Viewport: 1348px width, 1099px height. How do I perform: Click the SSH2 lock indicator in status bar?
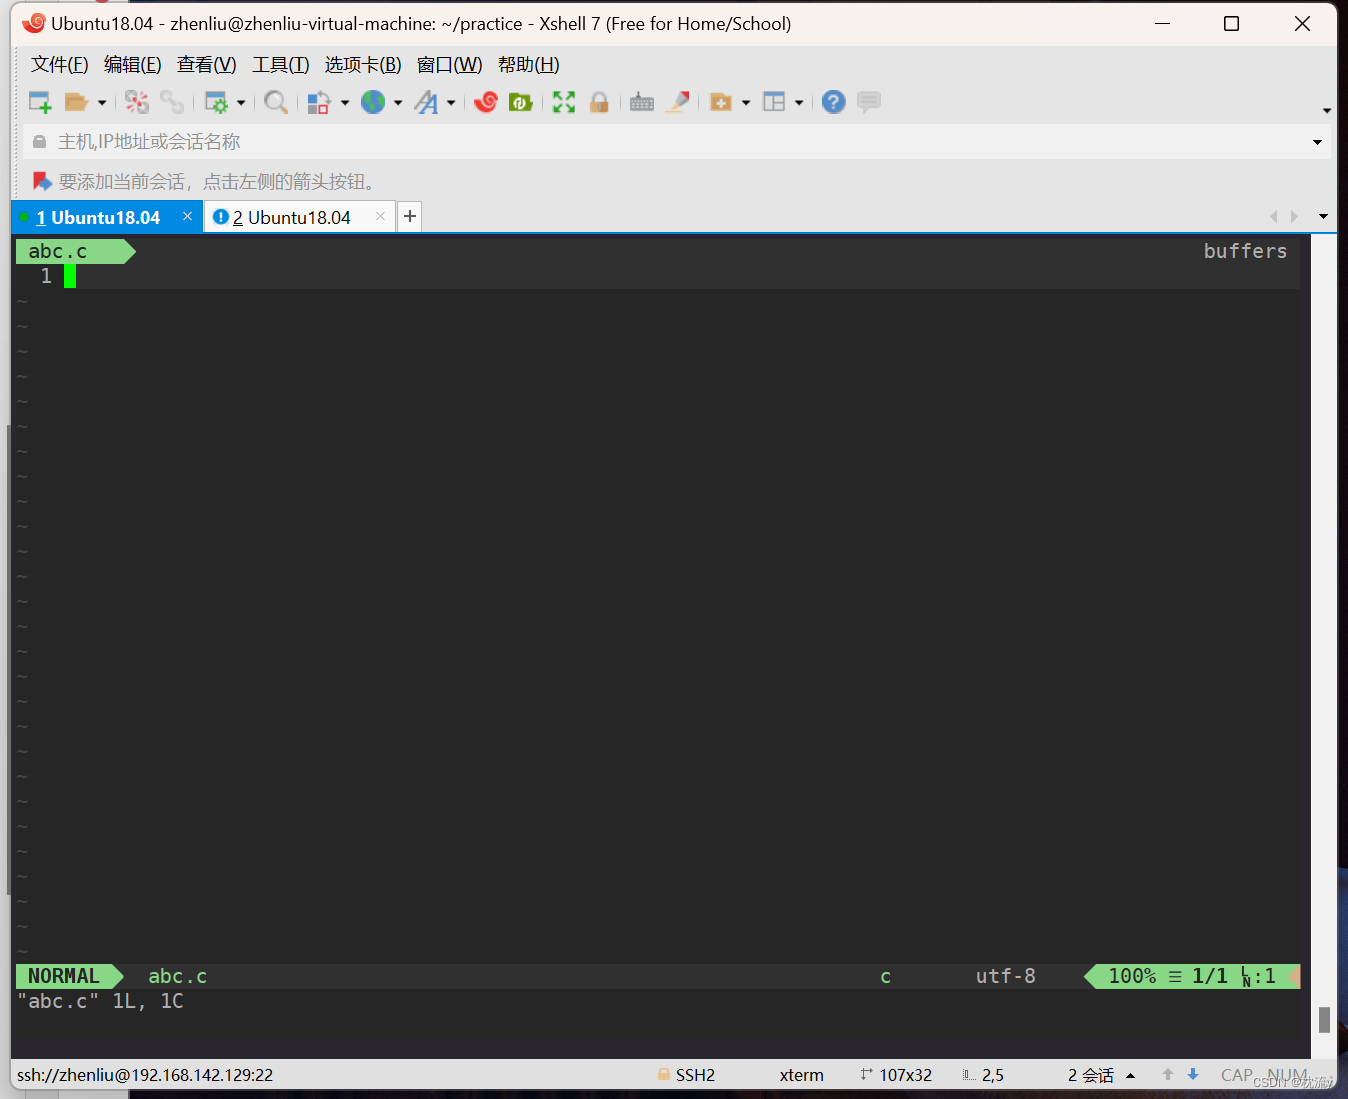[x=689, y=1075]
